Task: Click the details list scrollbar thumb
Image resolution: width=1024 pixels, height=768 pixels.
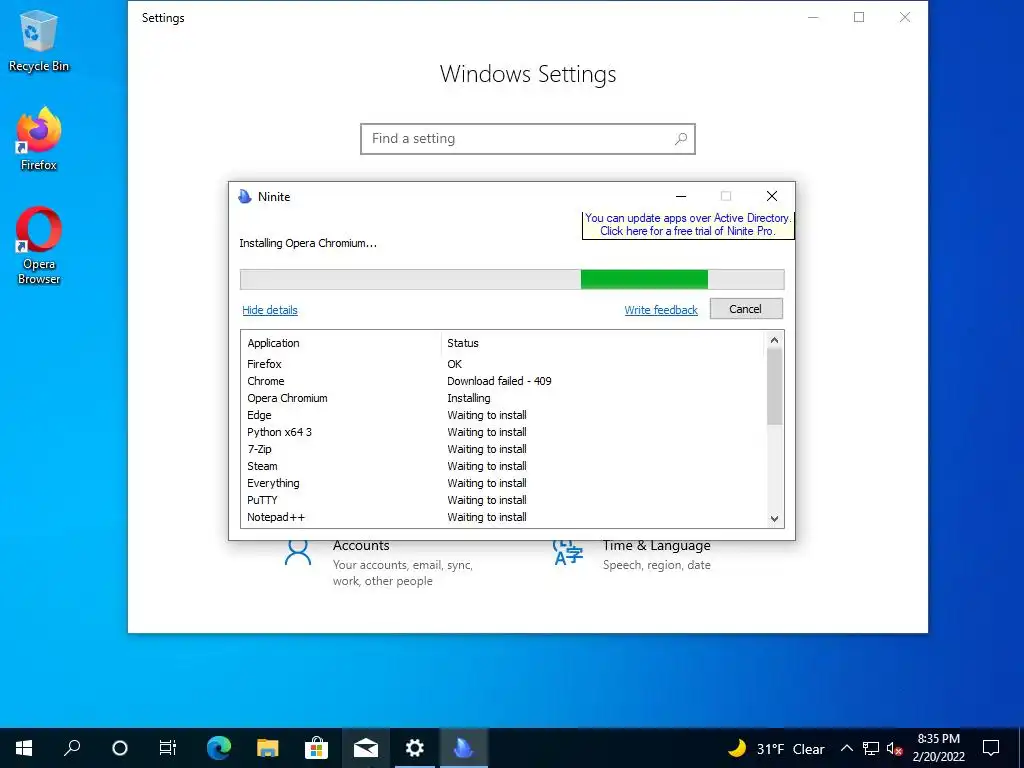Action: pos(775,387)
